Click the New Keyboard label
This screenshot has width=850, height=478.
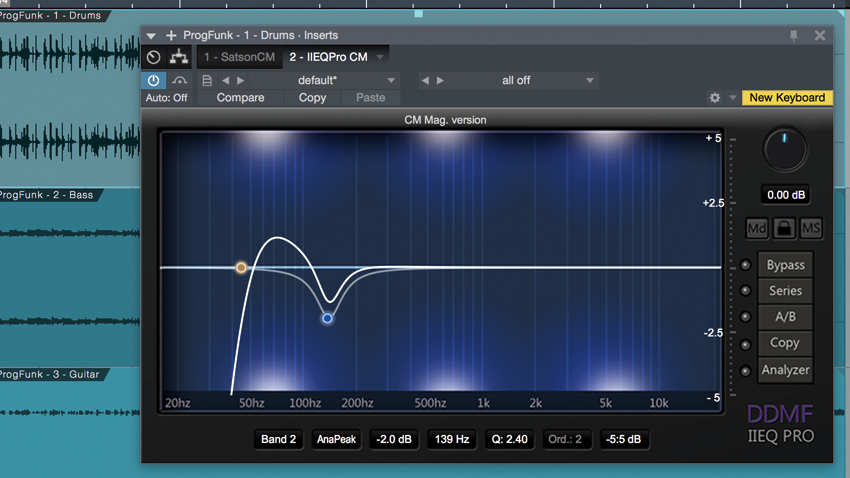(787, 98)
